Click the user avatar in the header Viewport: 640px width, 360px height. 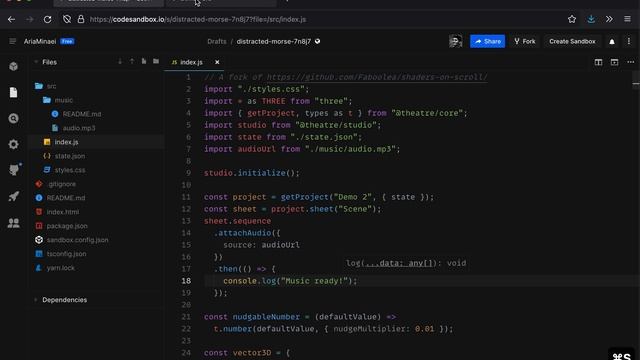[456, 41]
